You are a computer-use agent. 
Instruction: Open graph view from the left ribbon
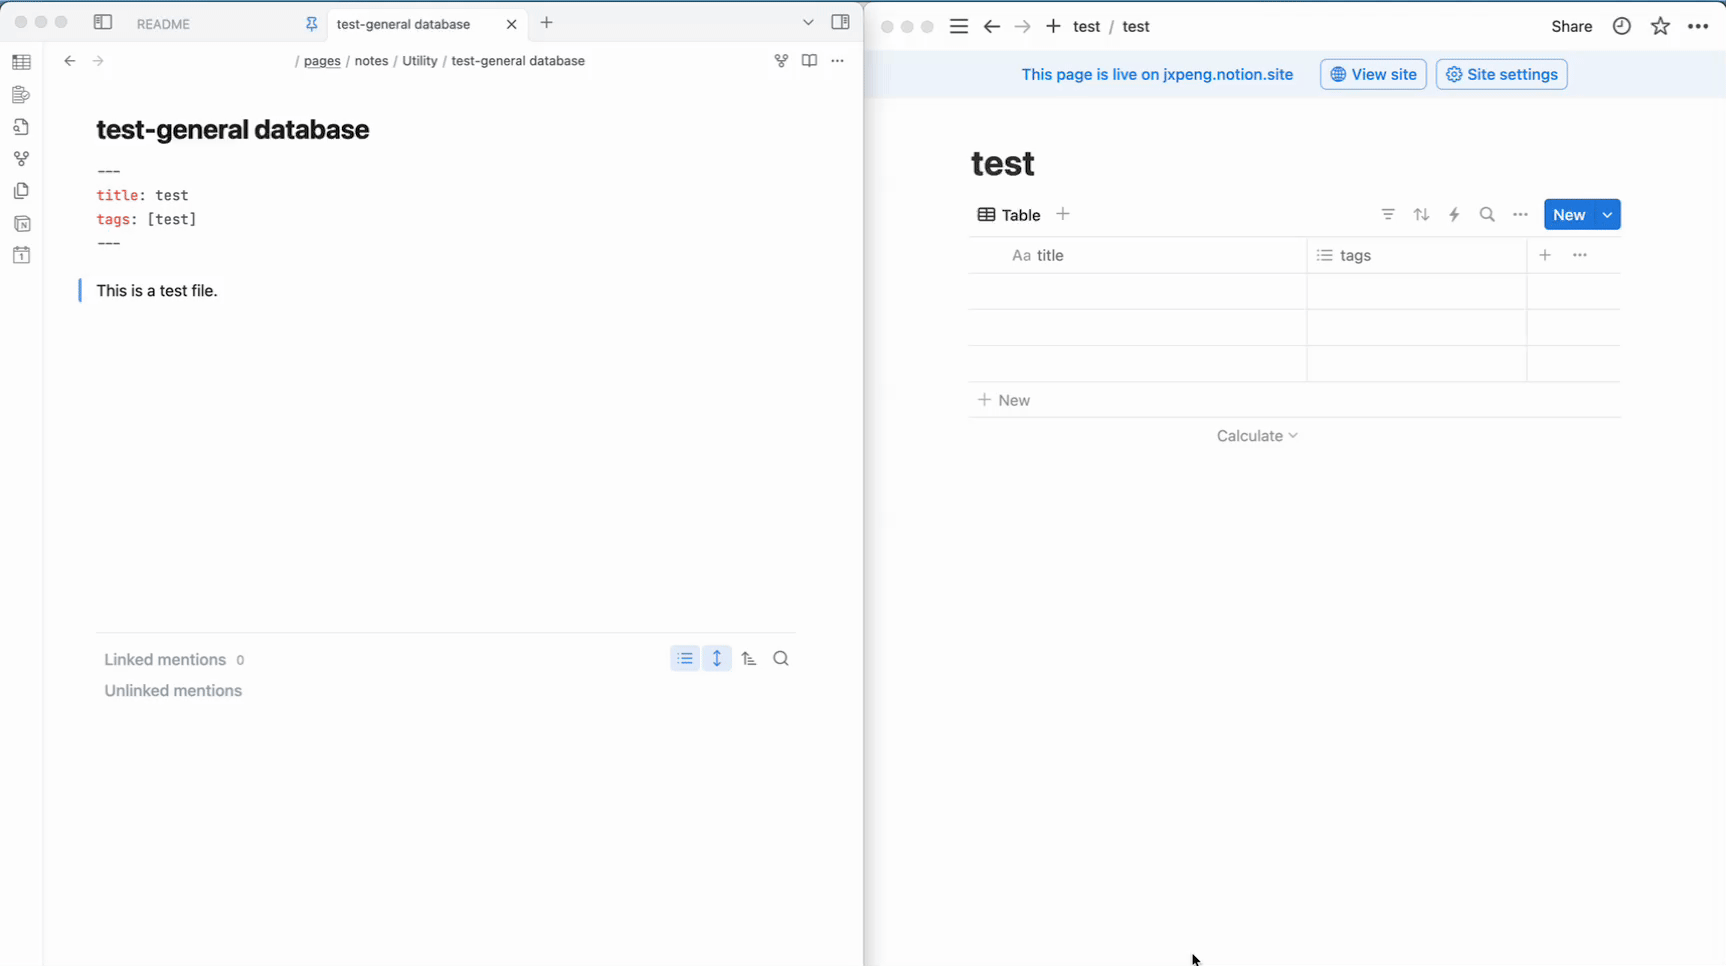[21, 159]
